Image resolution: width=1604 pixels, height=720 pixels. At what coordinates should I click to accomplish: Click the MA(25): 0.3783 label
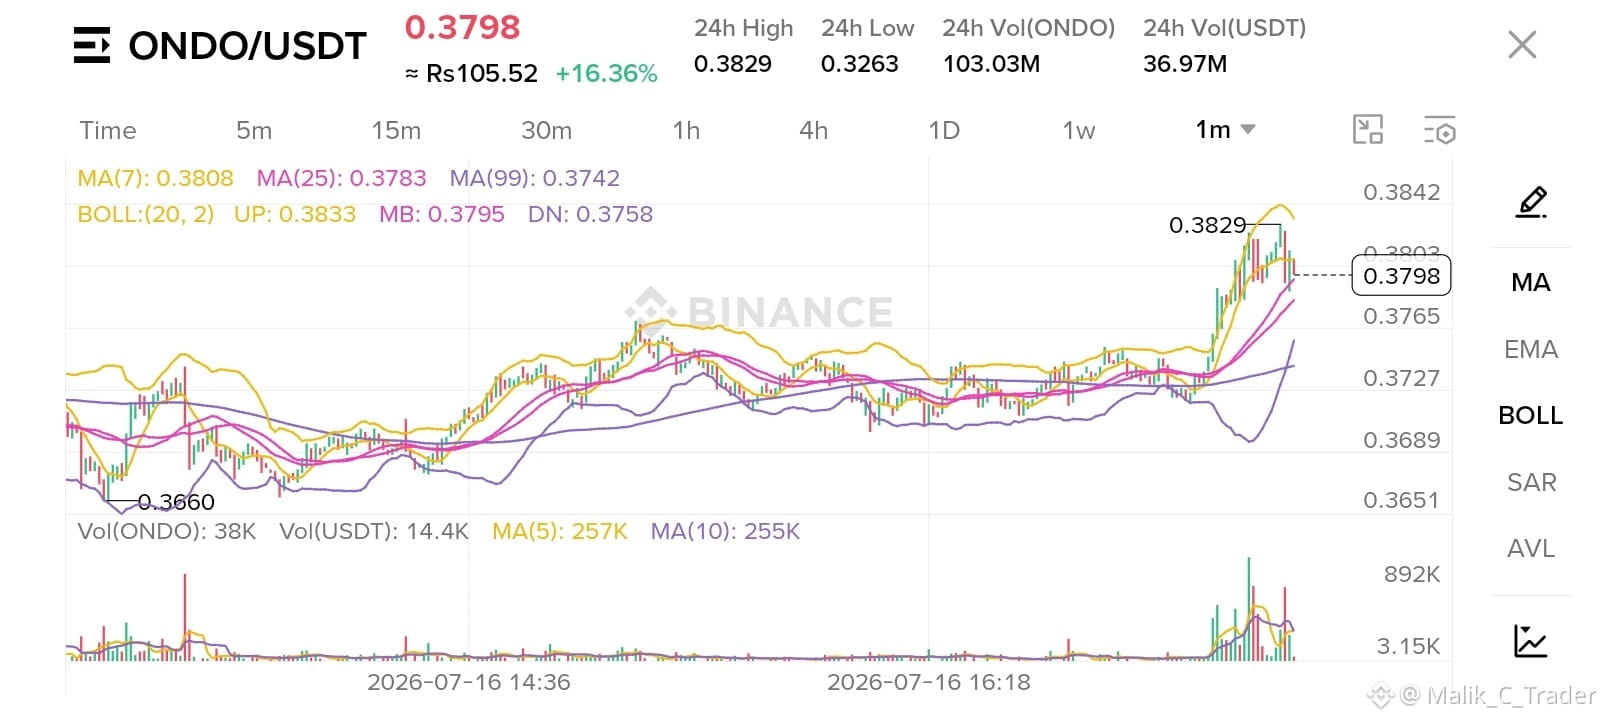pyautogui.click(x=341, y=178)
